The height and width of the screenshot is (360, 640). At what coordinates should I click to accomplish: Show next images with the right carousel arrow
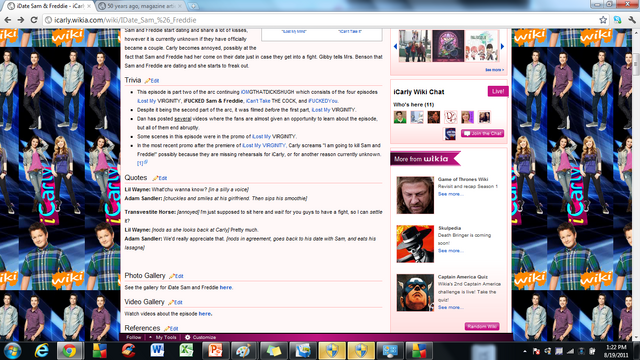click(x=502, y=46)
